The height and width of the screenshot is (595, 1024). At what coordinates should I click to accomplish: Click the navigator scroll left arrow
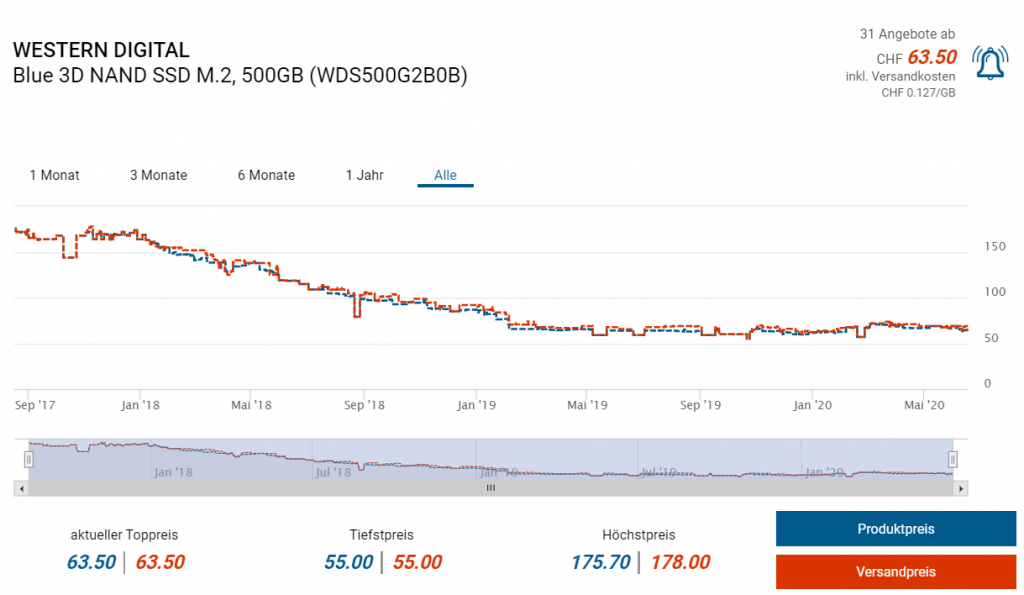tap(22, 489)
